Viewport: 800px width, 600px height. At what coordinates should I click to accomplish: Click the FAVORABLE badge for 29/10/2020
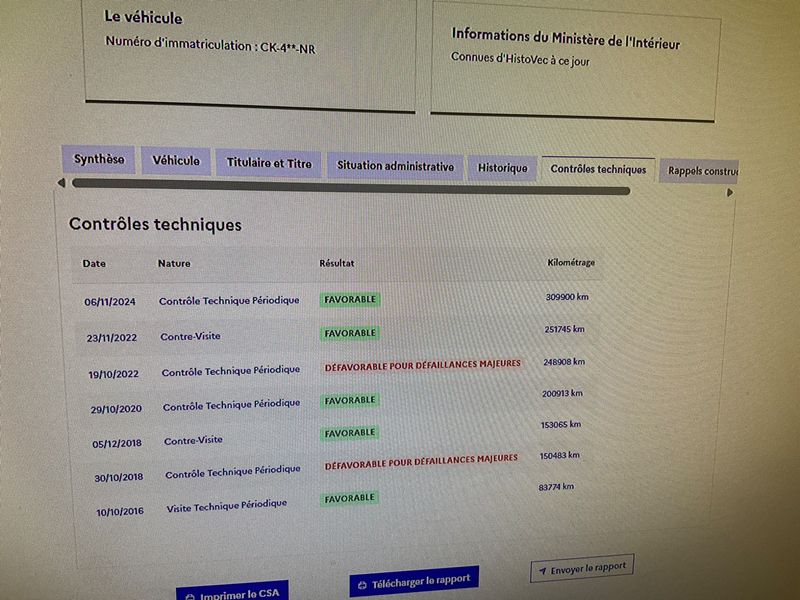pyautogui.click(x=350, y=401)
